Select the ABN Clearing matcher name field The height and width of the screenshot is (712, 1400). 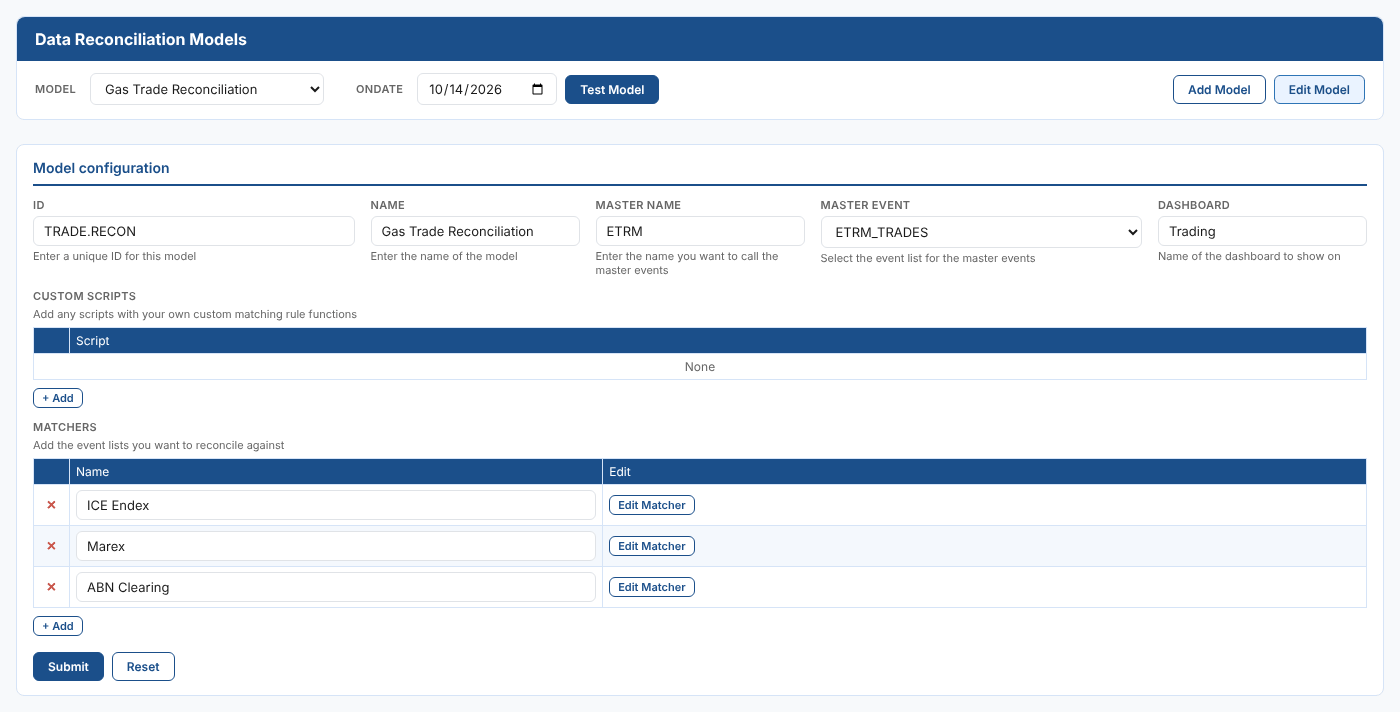pyautogui.click(x=336, y=587)
